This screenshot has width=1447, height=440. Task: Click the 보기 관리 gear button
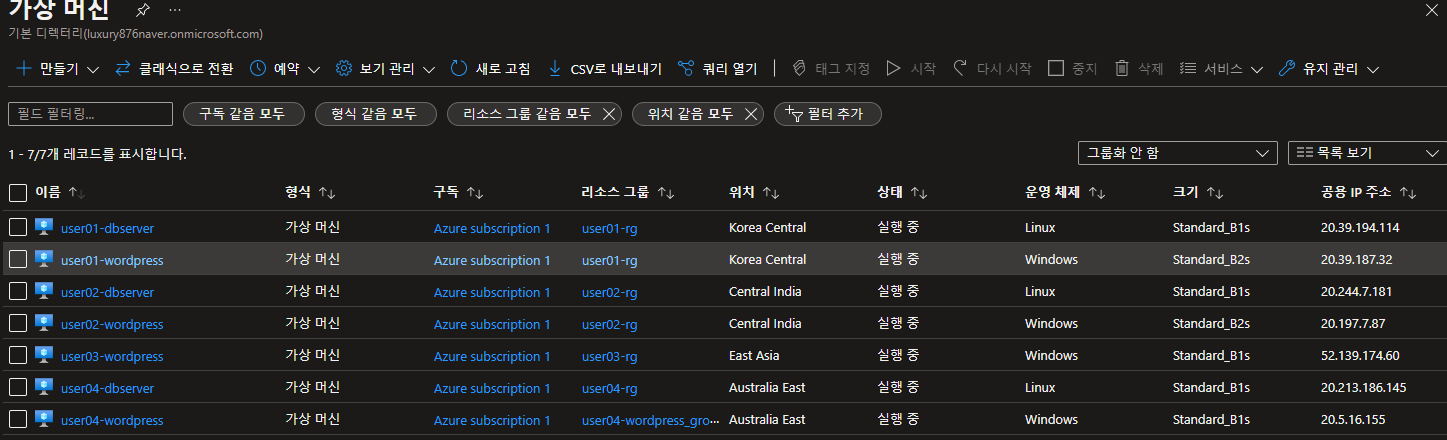pos(375,69)
